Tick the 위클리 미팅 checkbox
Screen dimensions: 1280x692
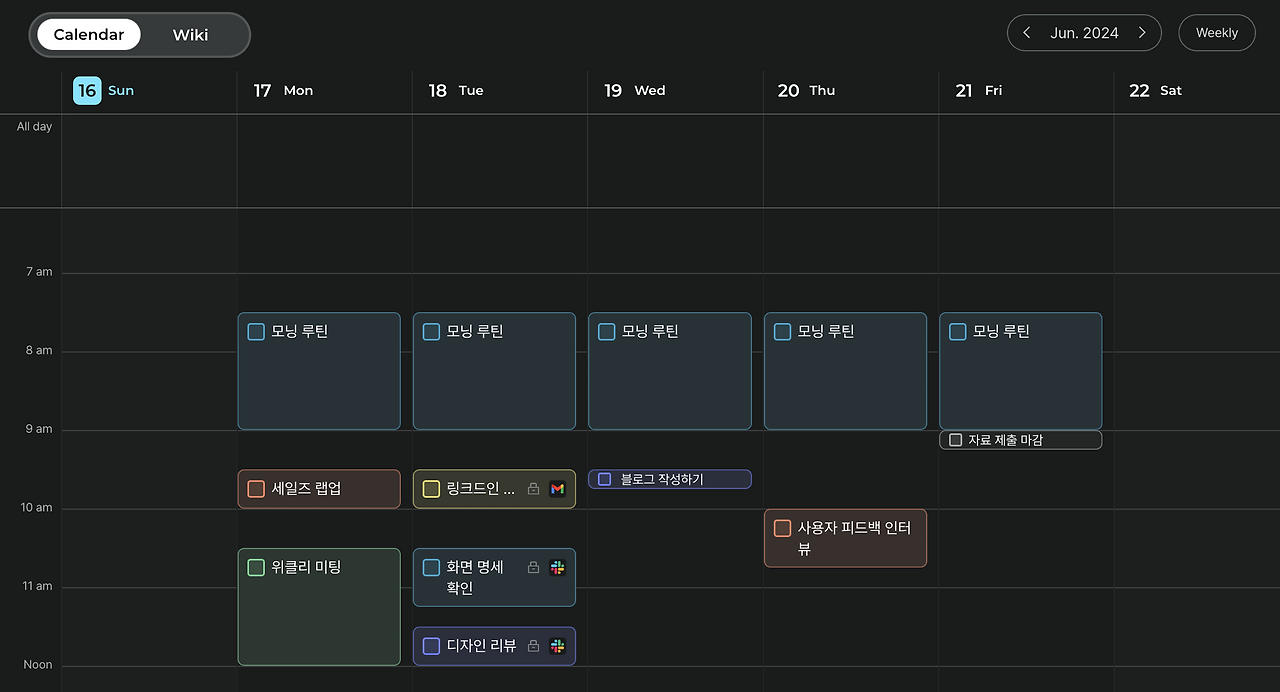coord(256,567)
